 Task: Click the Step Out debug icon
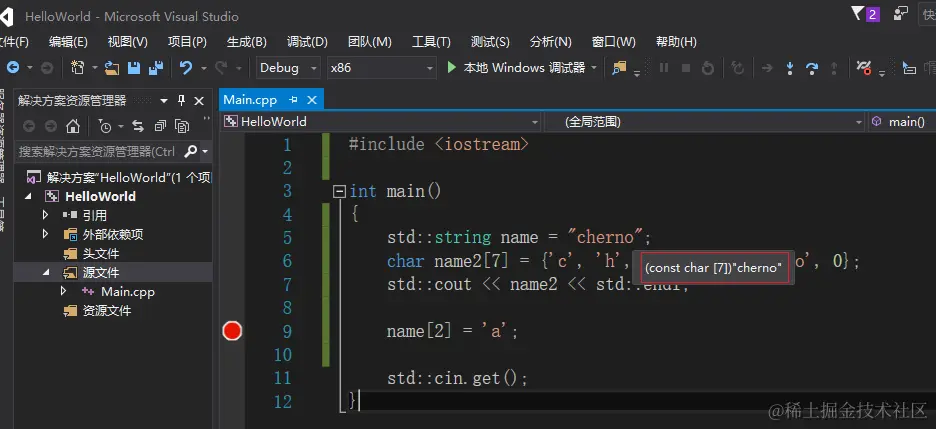click(x=835, y=68)
